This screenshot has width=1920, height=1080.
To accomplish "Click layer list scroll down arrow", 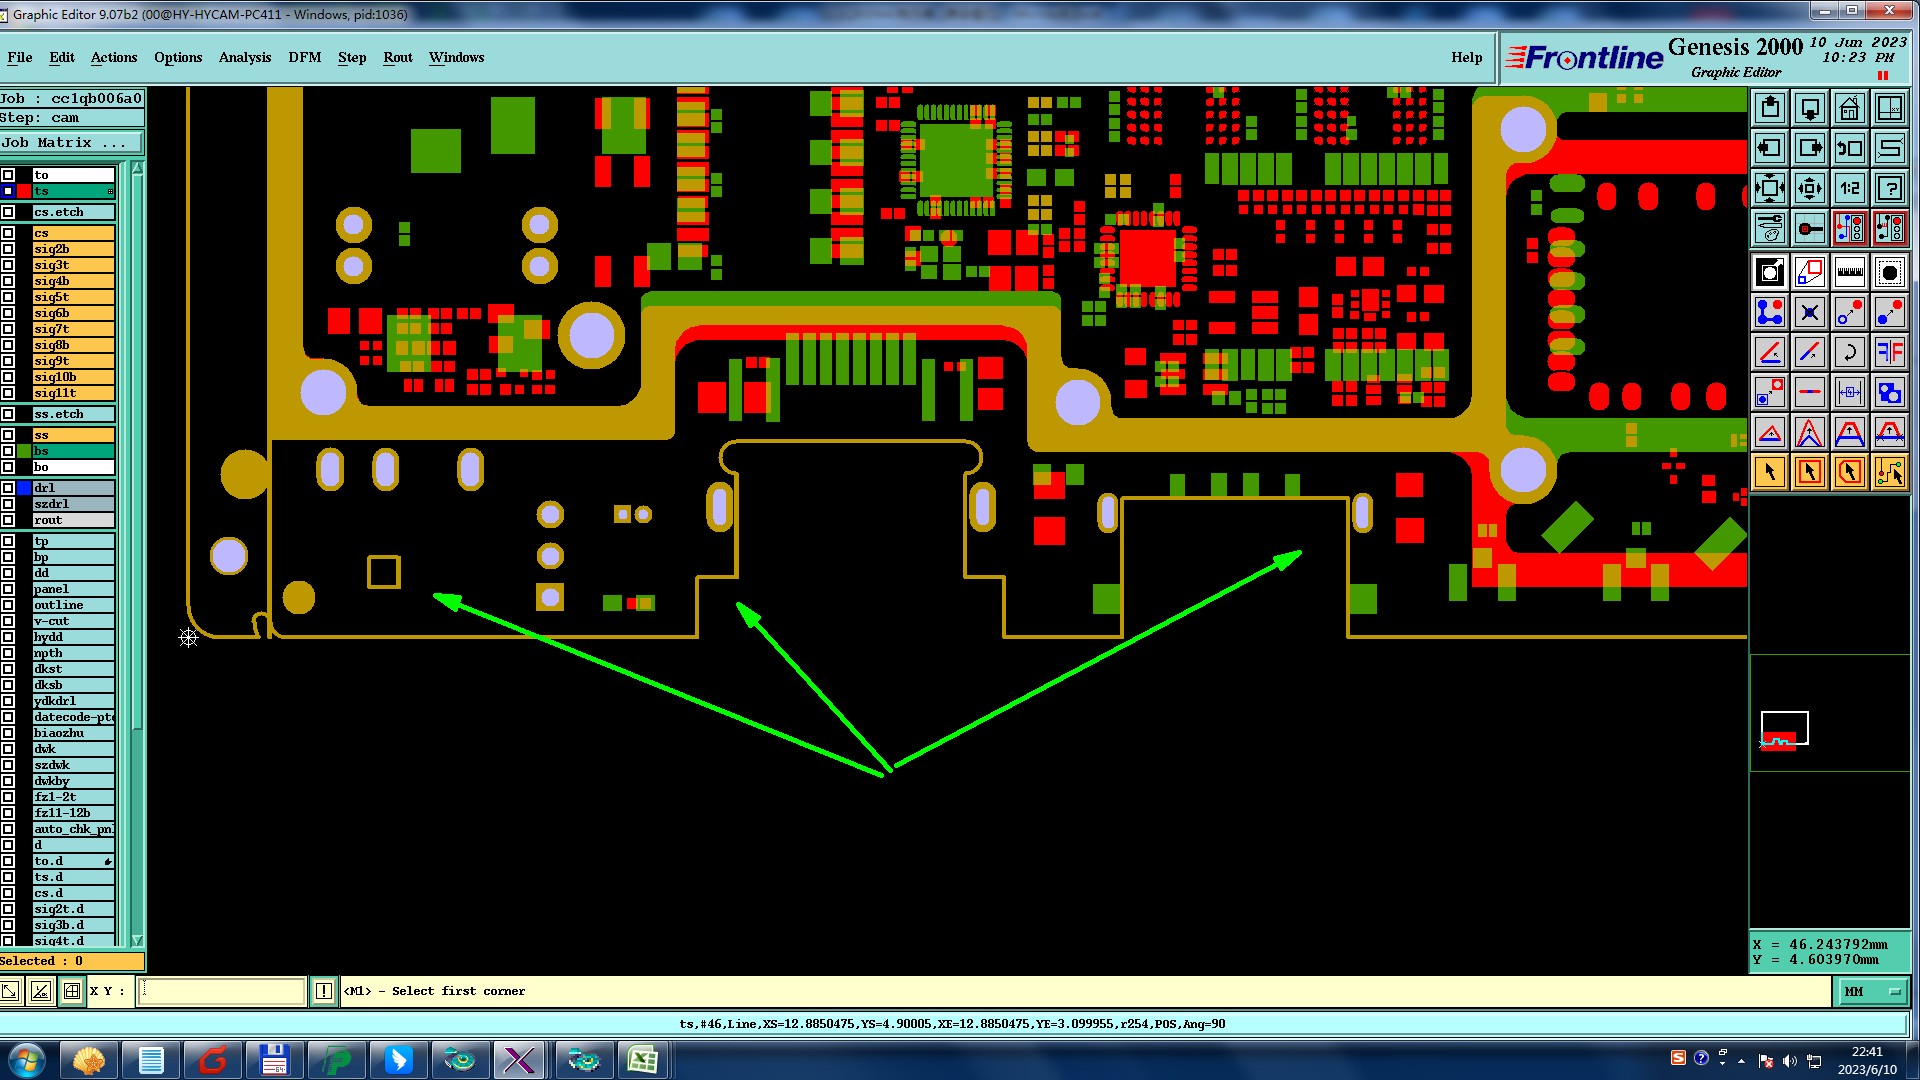I will pos(137,940).
